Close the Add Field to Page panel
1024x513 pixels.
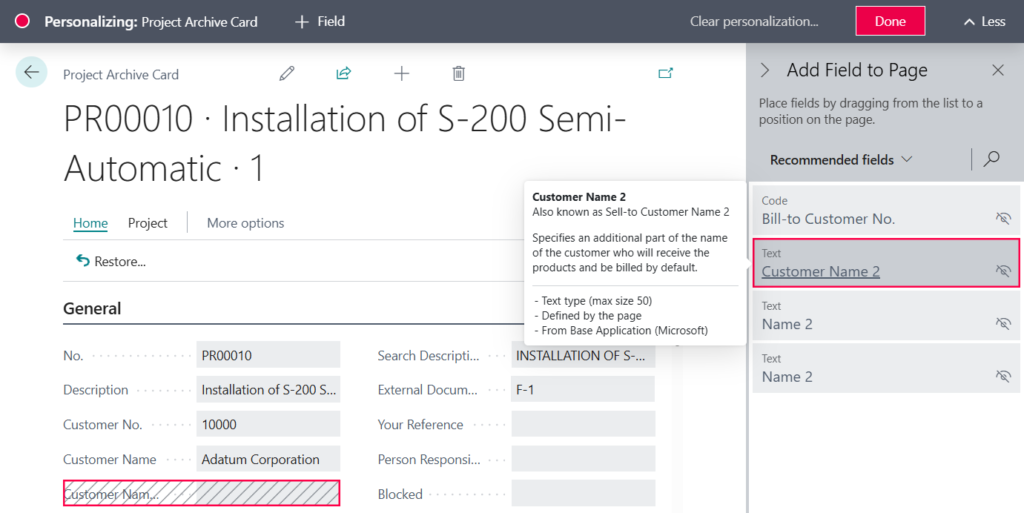(x=997, y=70)
